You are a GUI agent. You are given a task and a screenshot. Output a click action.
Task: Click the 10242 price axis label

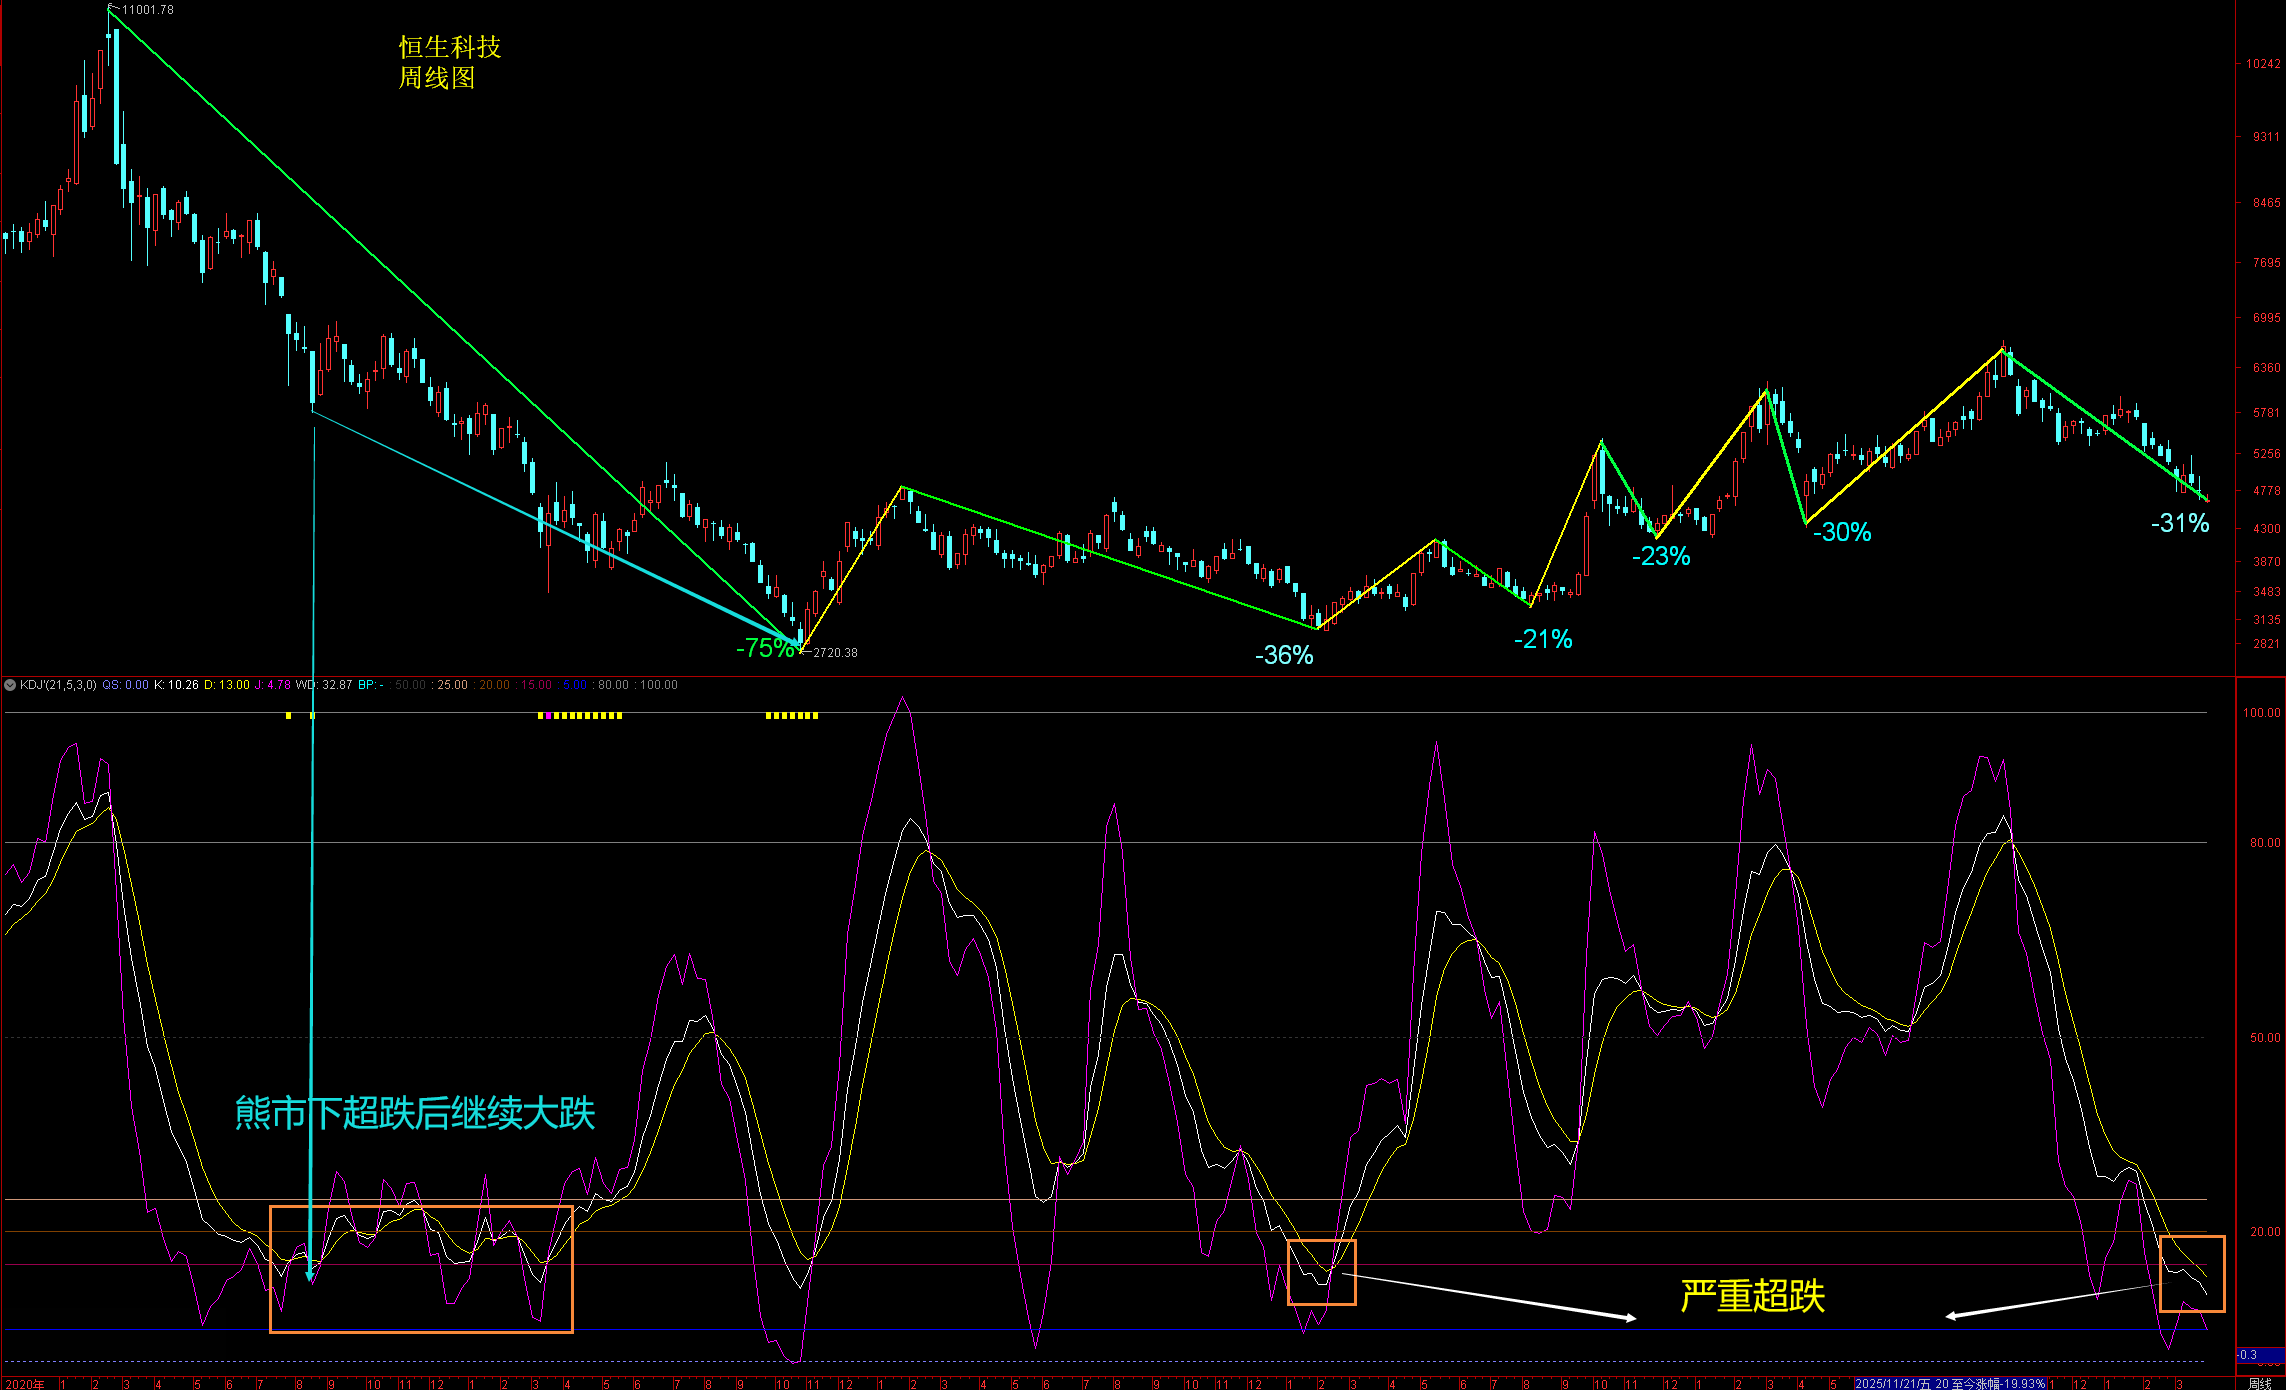point(2262,63)
